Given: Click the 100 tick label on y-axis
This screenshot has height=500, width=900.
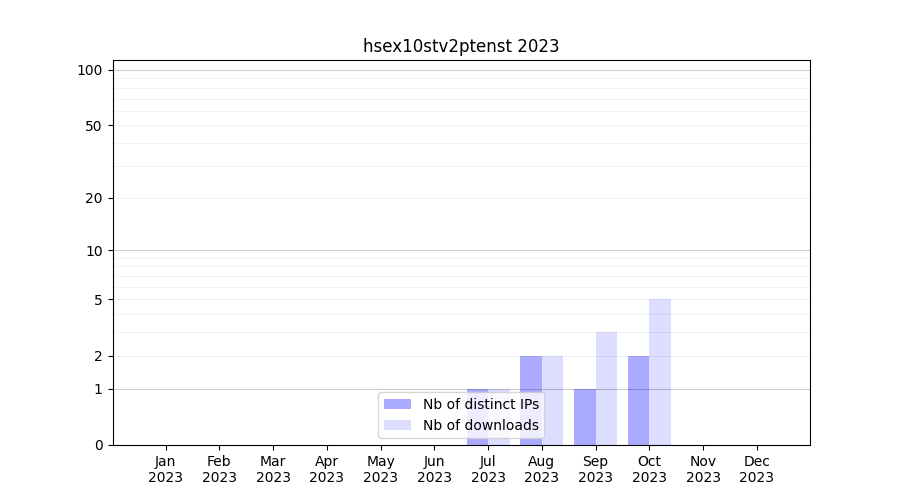Looking at the screenshot, I should [x=90, y=70].
